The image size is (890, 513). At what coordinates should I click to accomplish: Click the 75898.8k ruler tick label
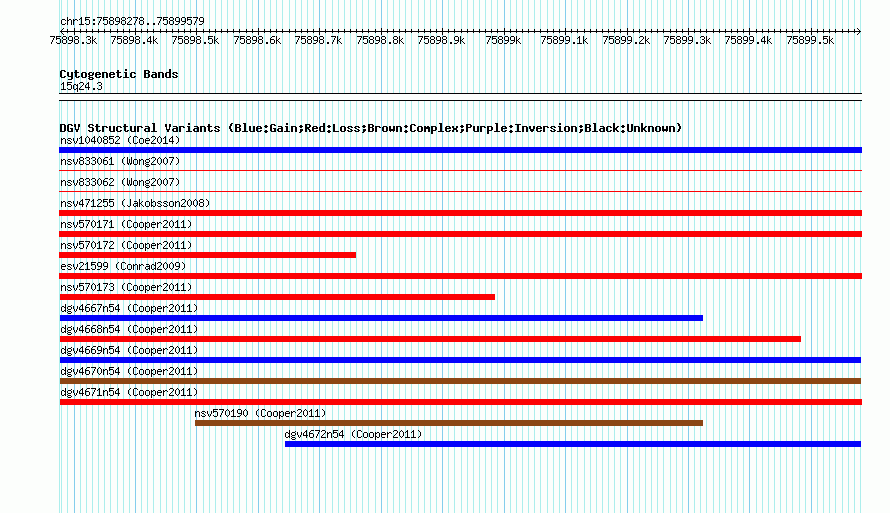click(380, 40)
